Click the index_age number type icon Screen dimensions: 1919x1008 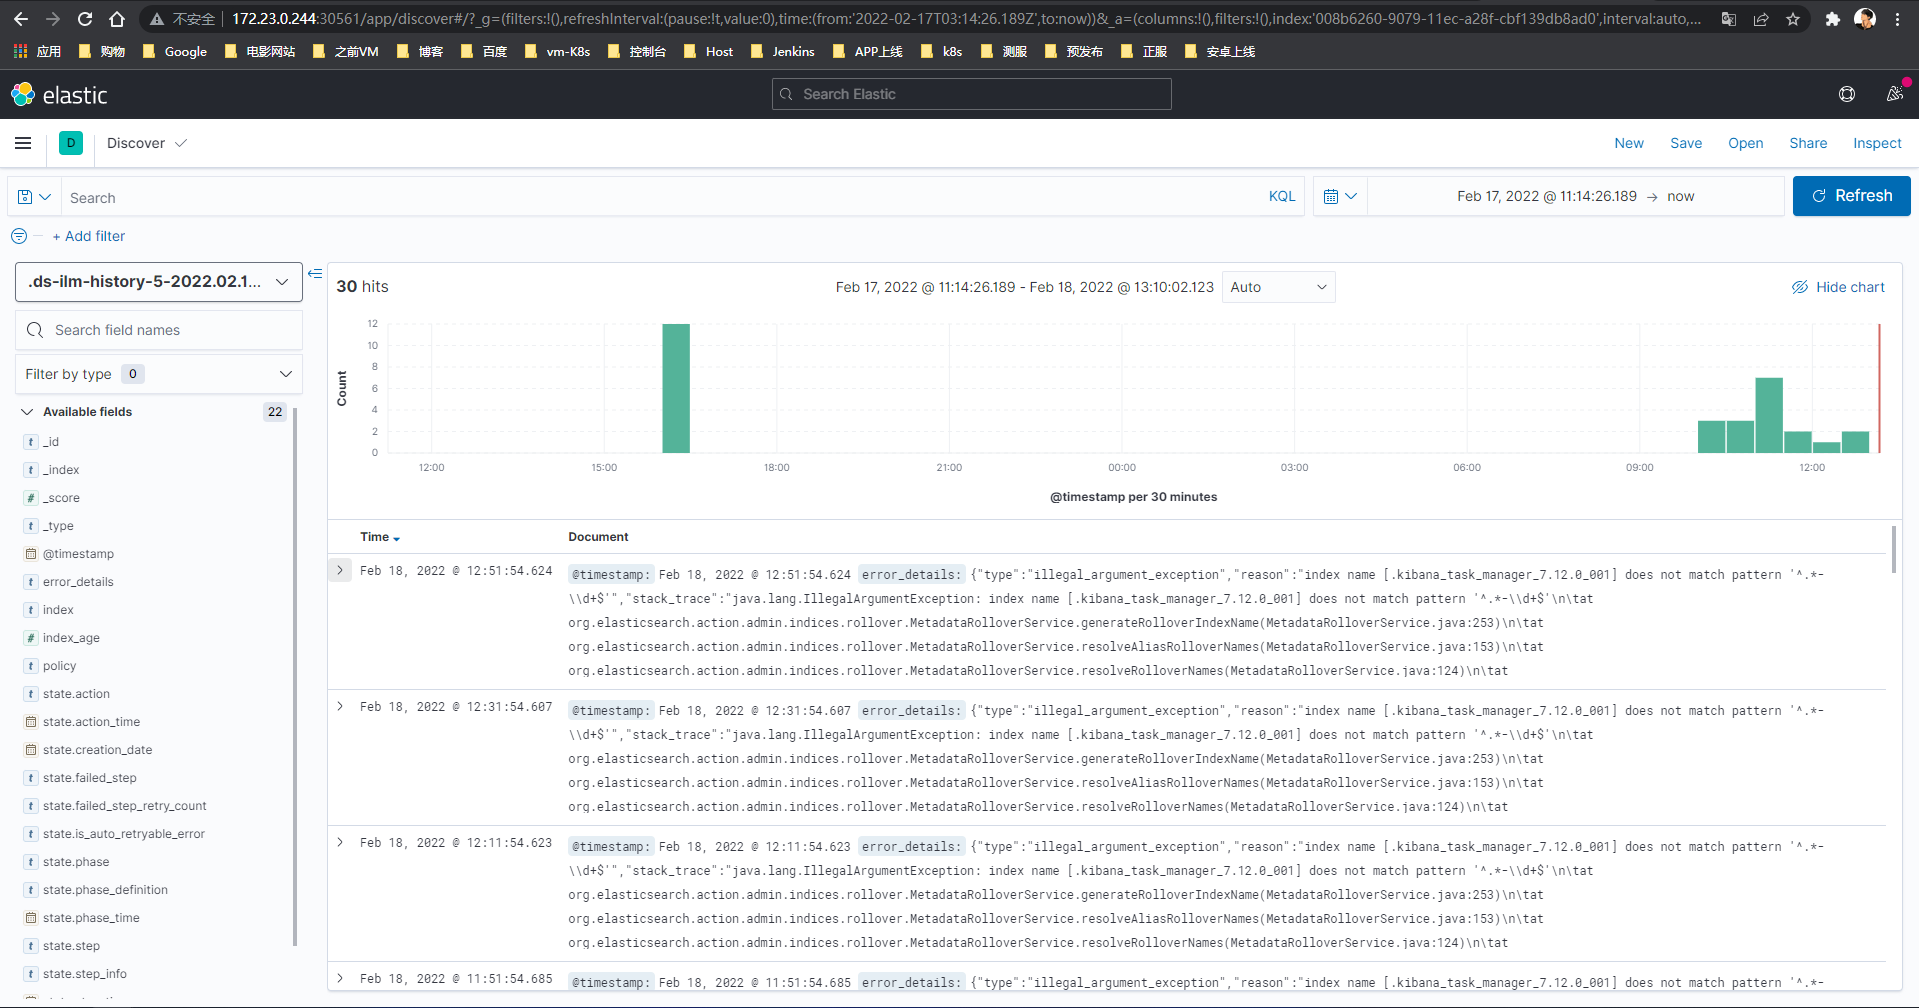pyautogui.click(x=31, y=638)
